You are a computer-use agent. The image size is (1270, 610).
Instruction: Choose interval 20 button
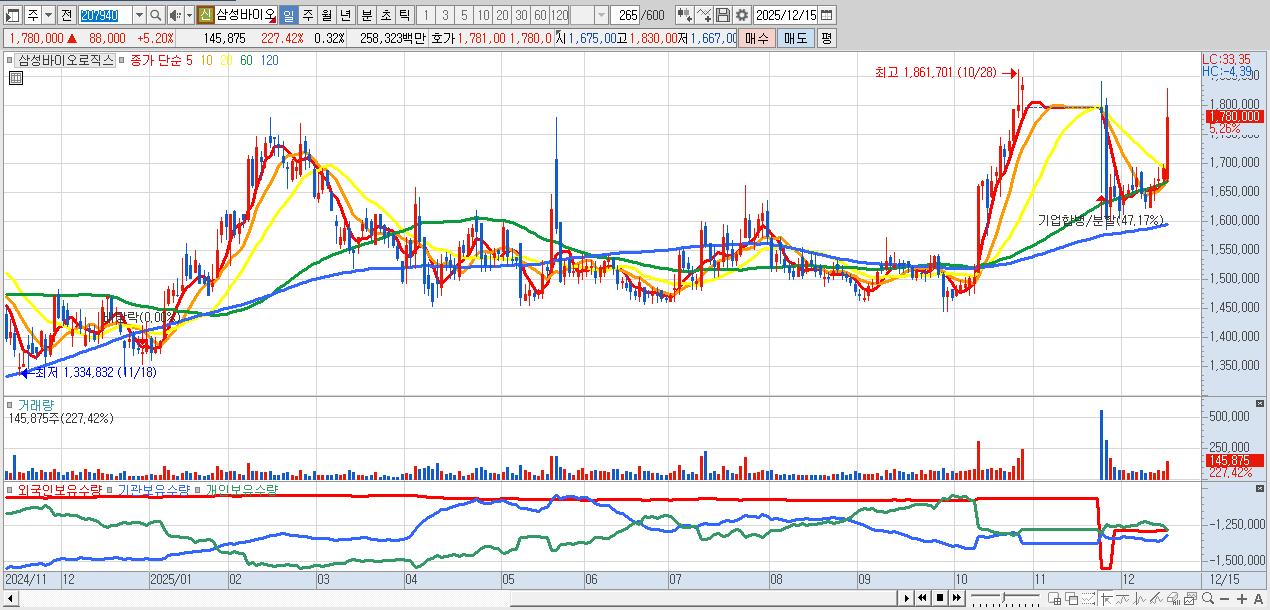pos(502,15)
